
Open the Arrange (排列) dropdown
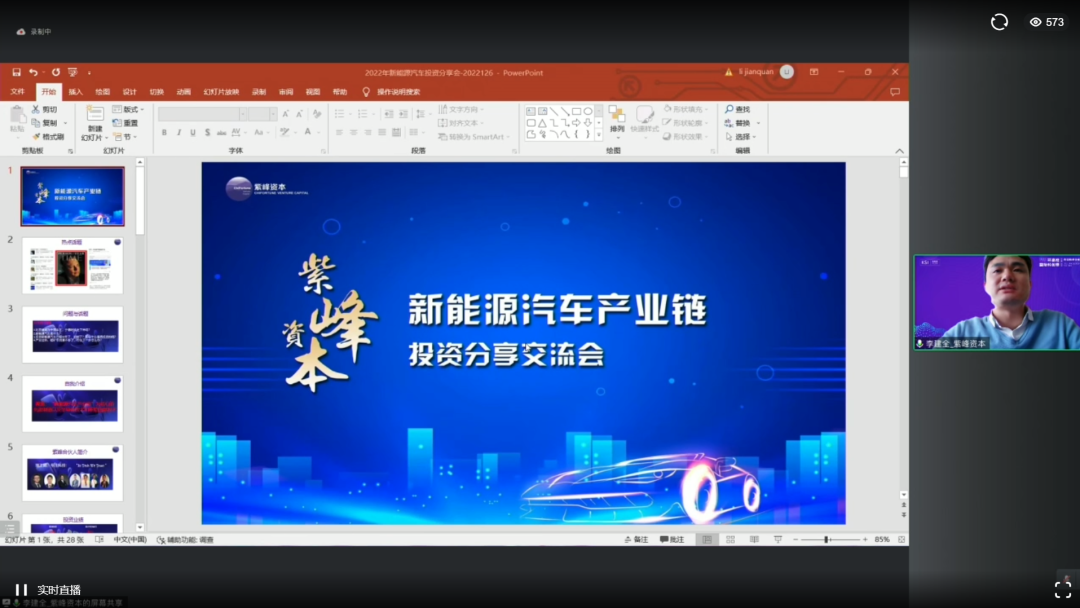tap(617, 121)
